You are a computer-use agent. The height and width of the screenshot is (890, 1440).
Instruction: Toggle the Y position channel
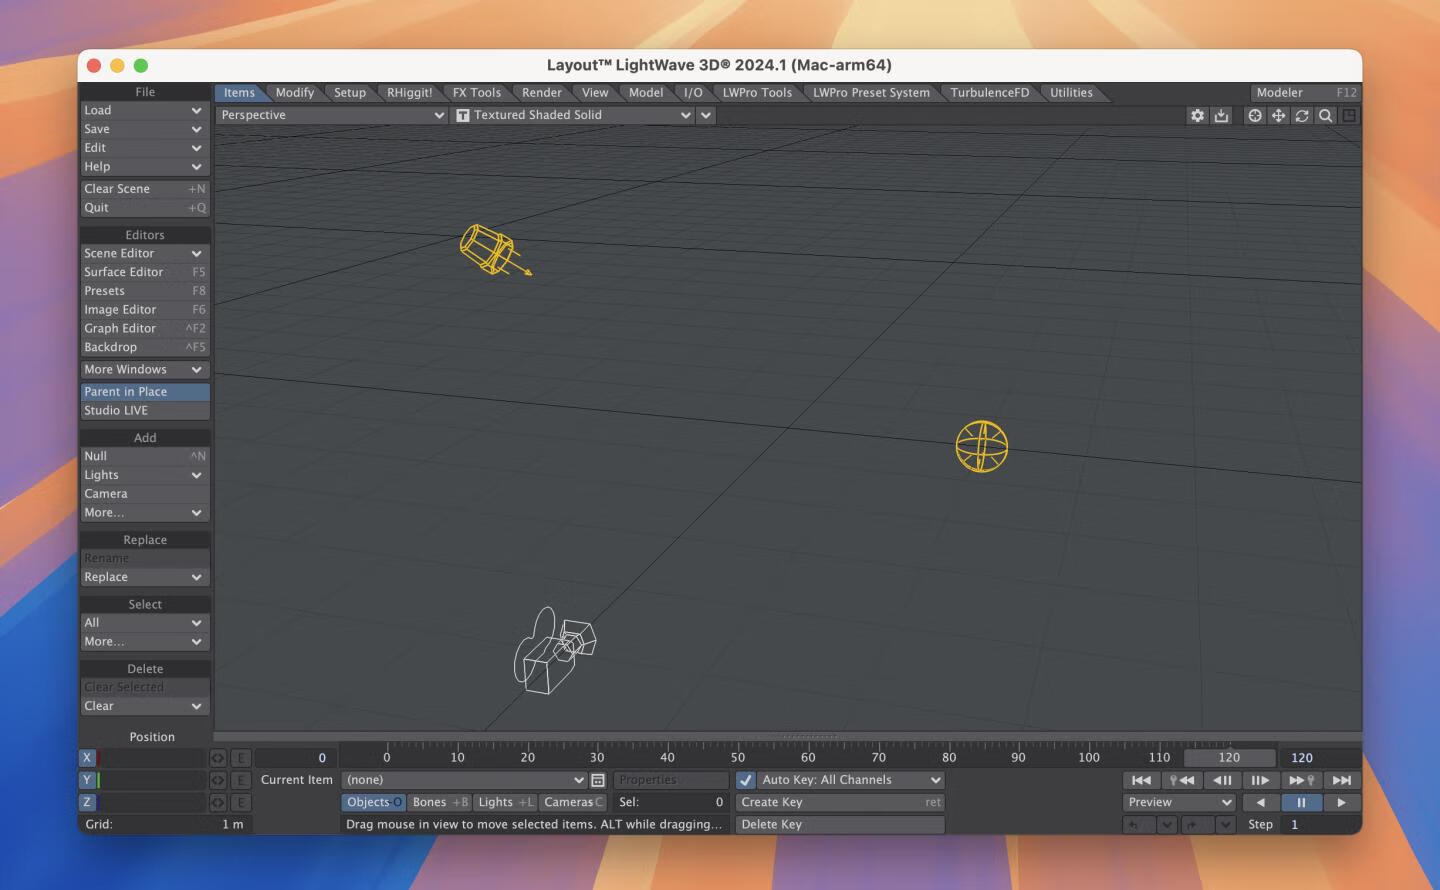(87, 780)
